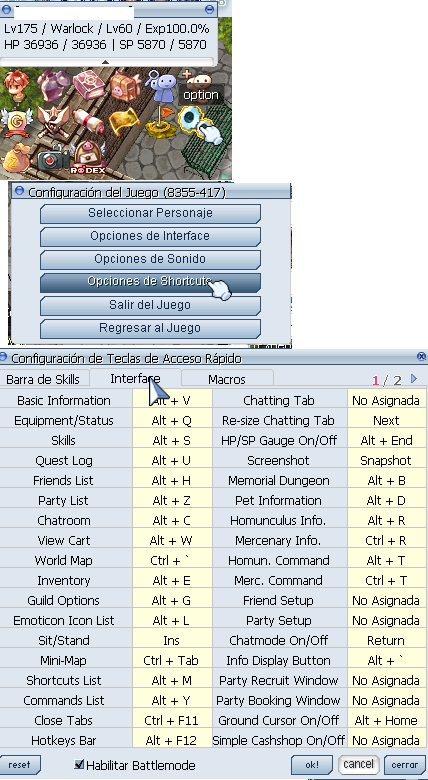
Task: Collapse the basic info panel arrow
Action: 106,62
